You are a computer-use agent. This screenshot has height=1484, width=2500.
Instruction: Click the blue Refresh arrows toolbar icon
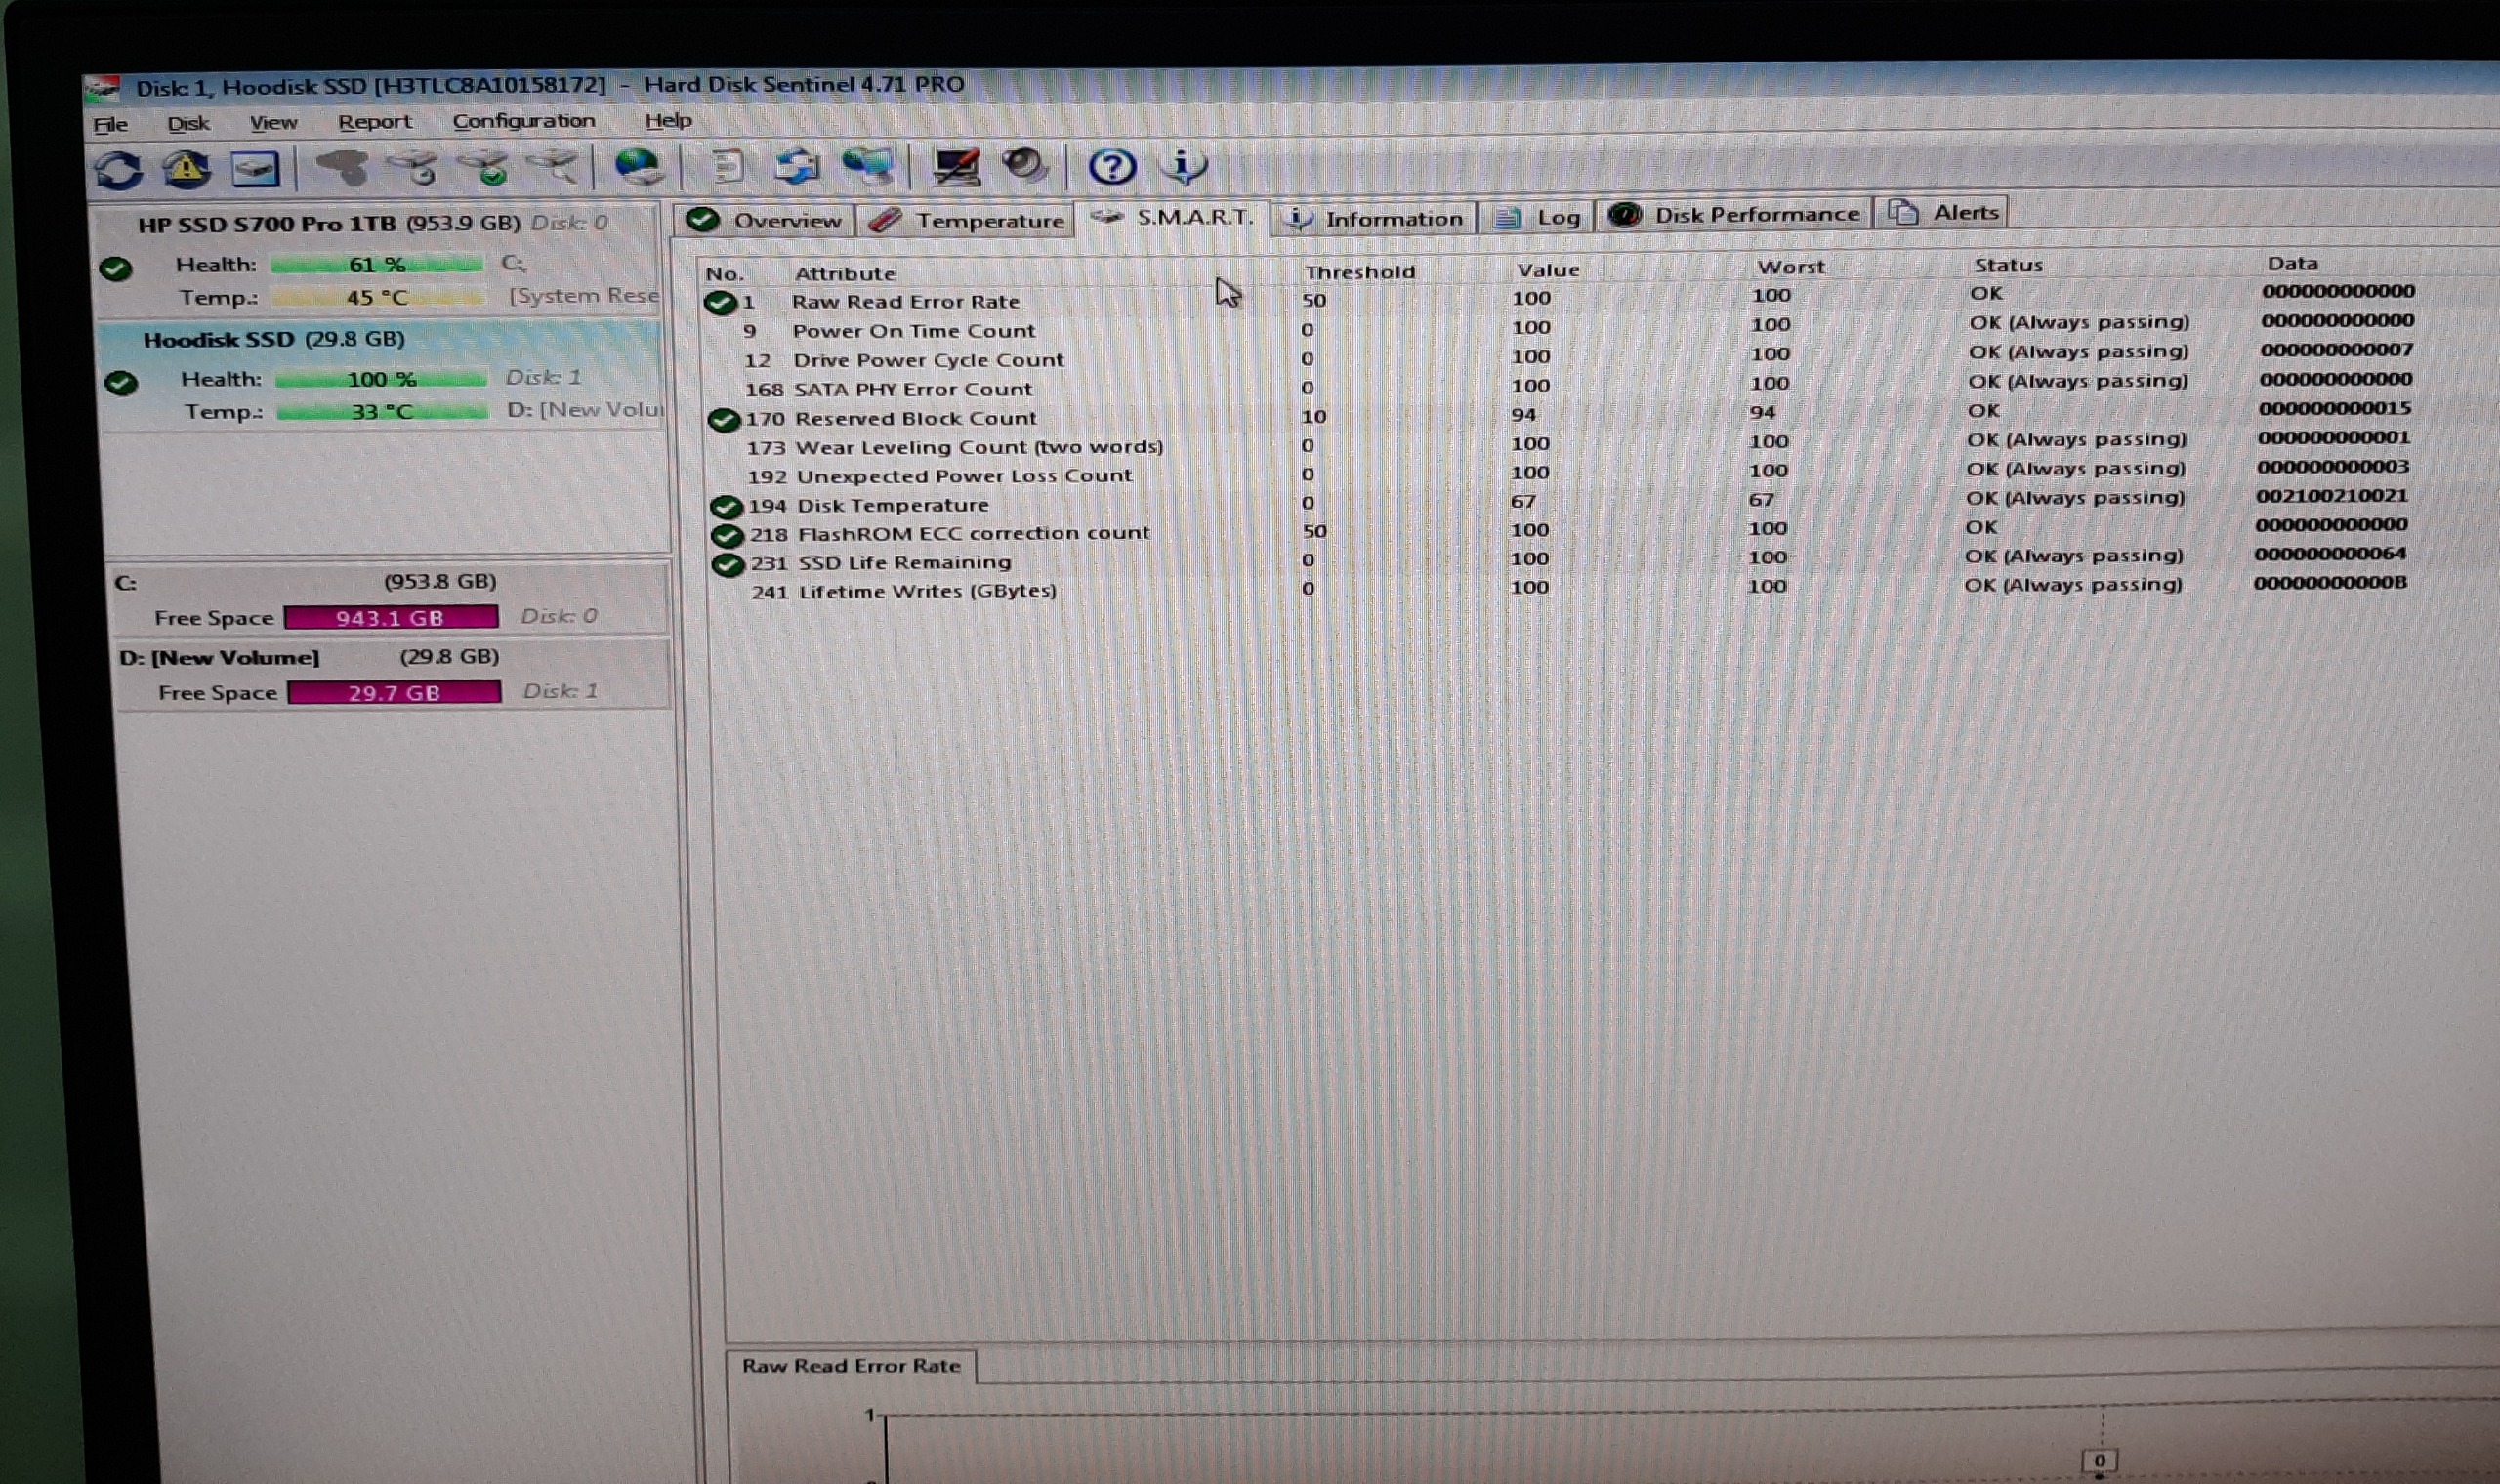pos(119,170)
